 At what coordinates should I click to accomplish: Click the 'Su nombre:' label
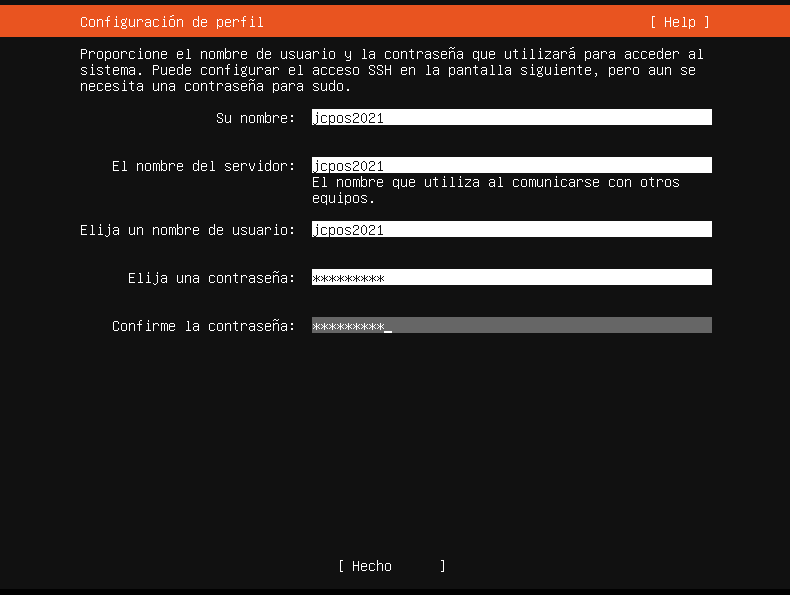(255, 118)
